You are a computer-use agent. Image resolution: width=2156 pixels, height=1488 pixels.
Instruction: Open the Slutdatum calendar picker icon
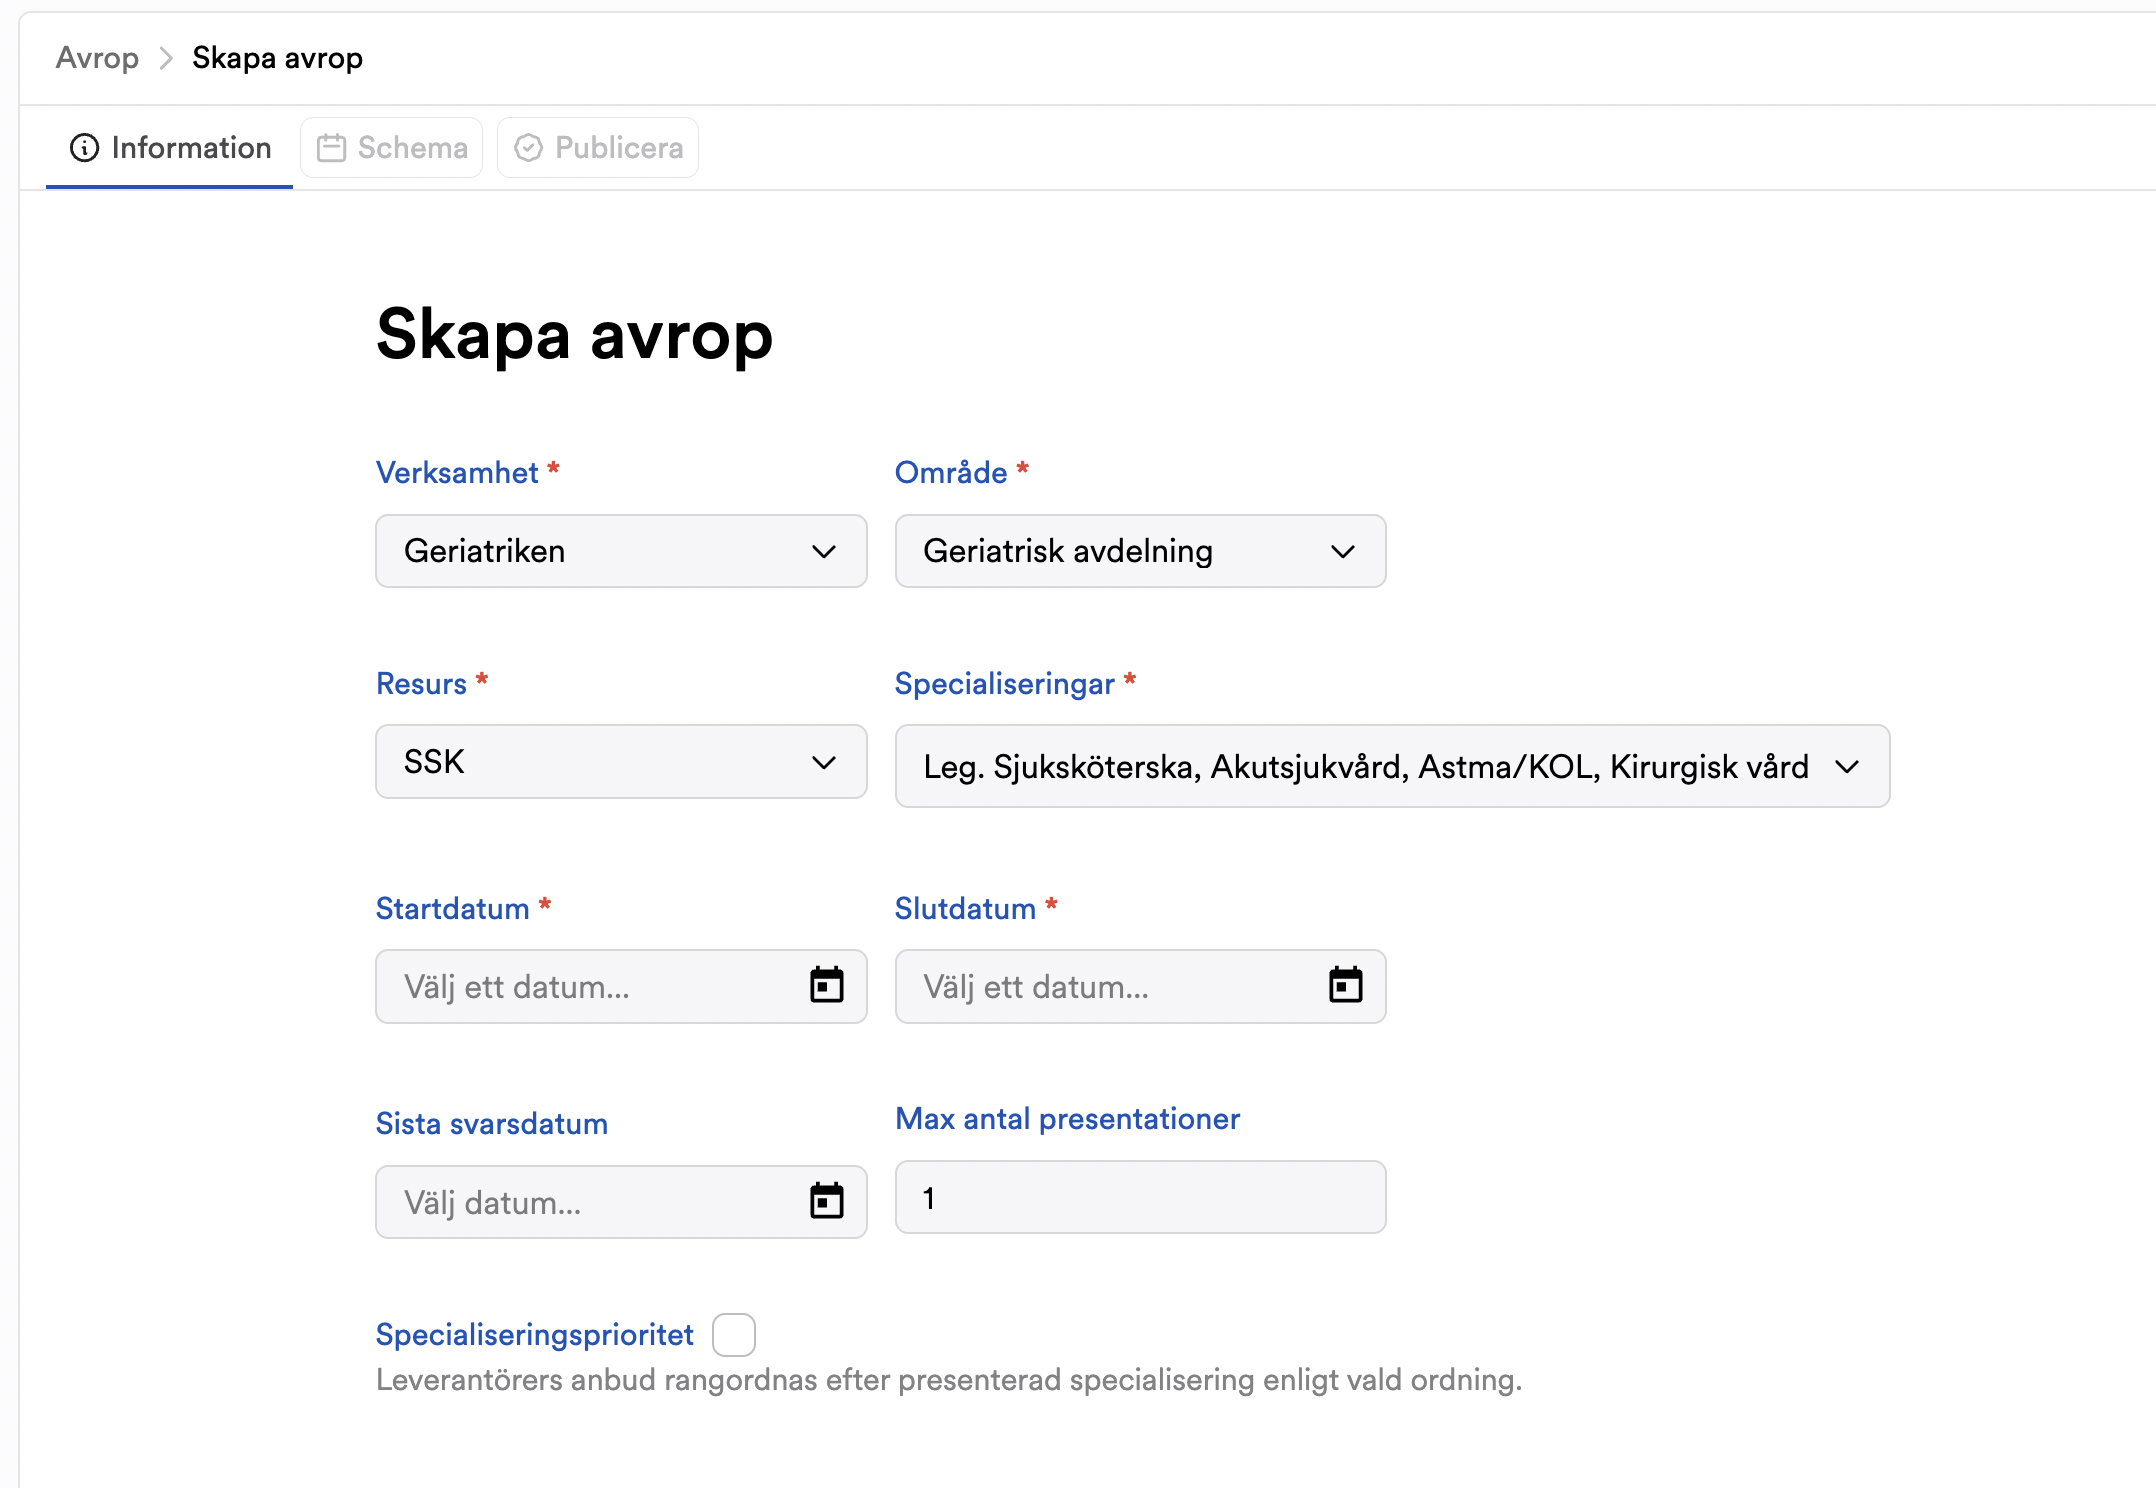coord(1345,986)
